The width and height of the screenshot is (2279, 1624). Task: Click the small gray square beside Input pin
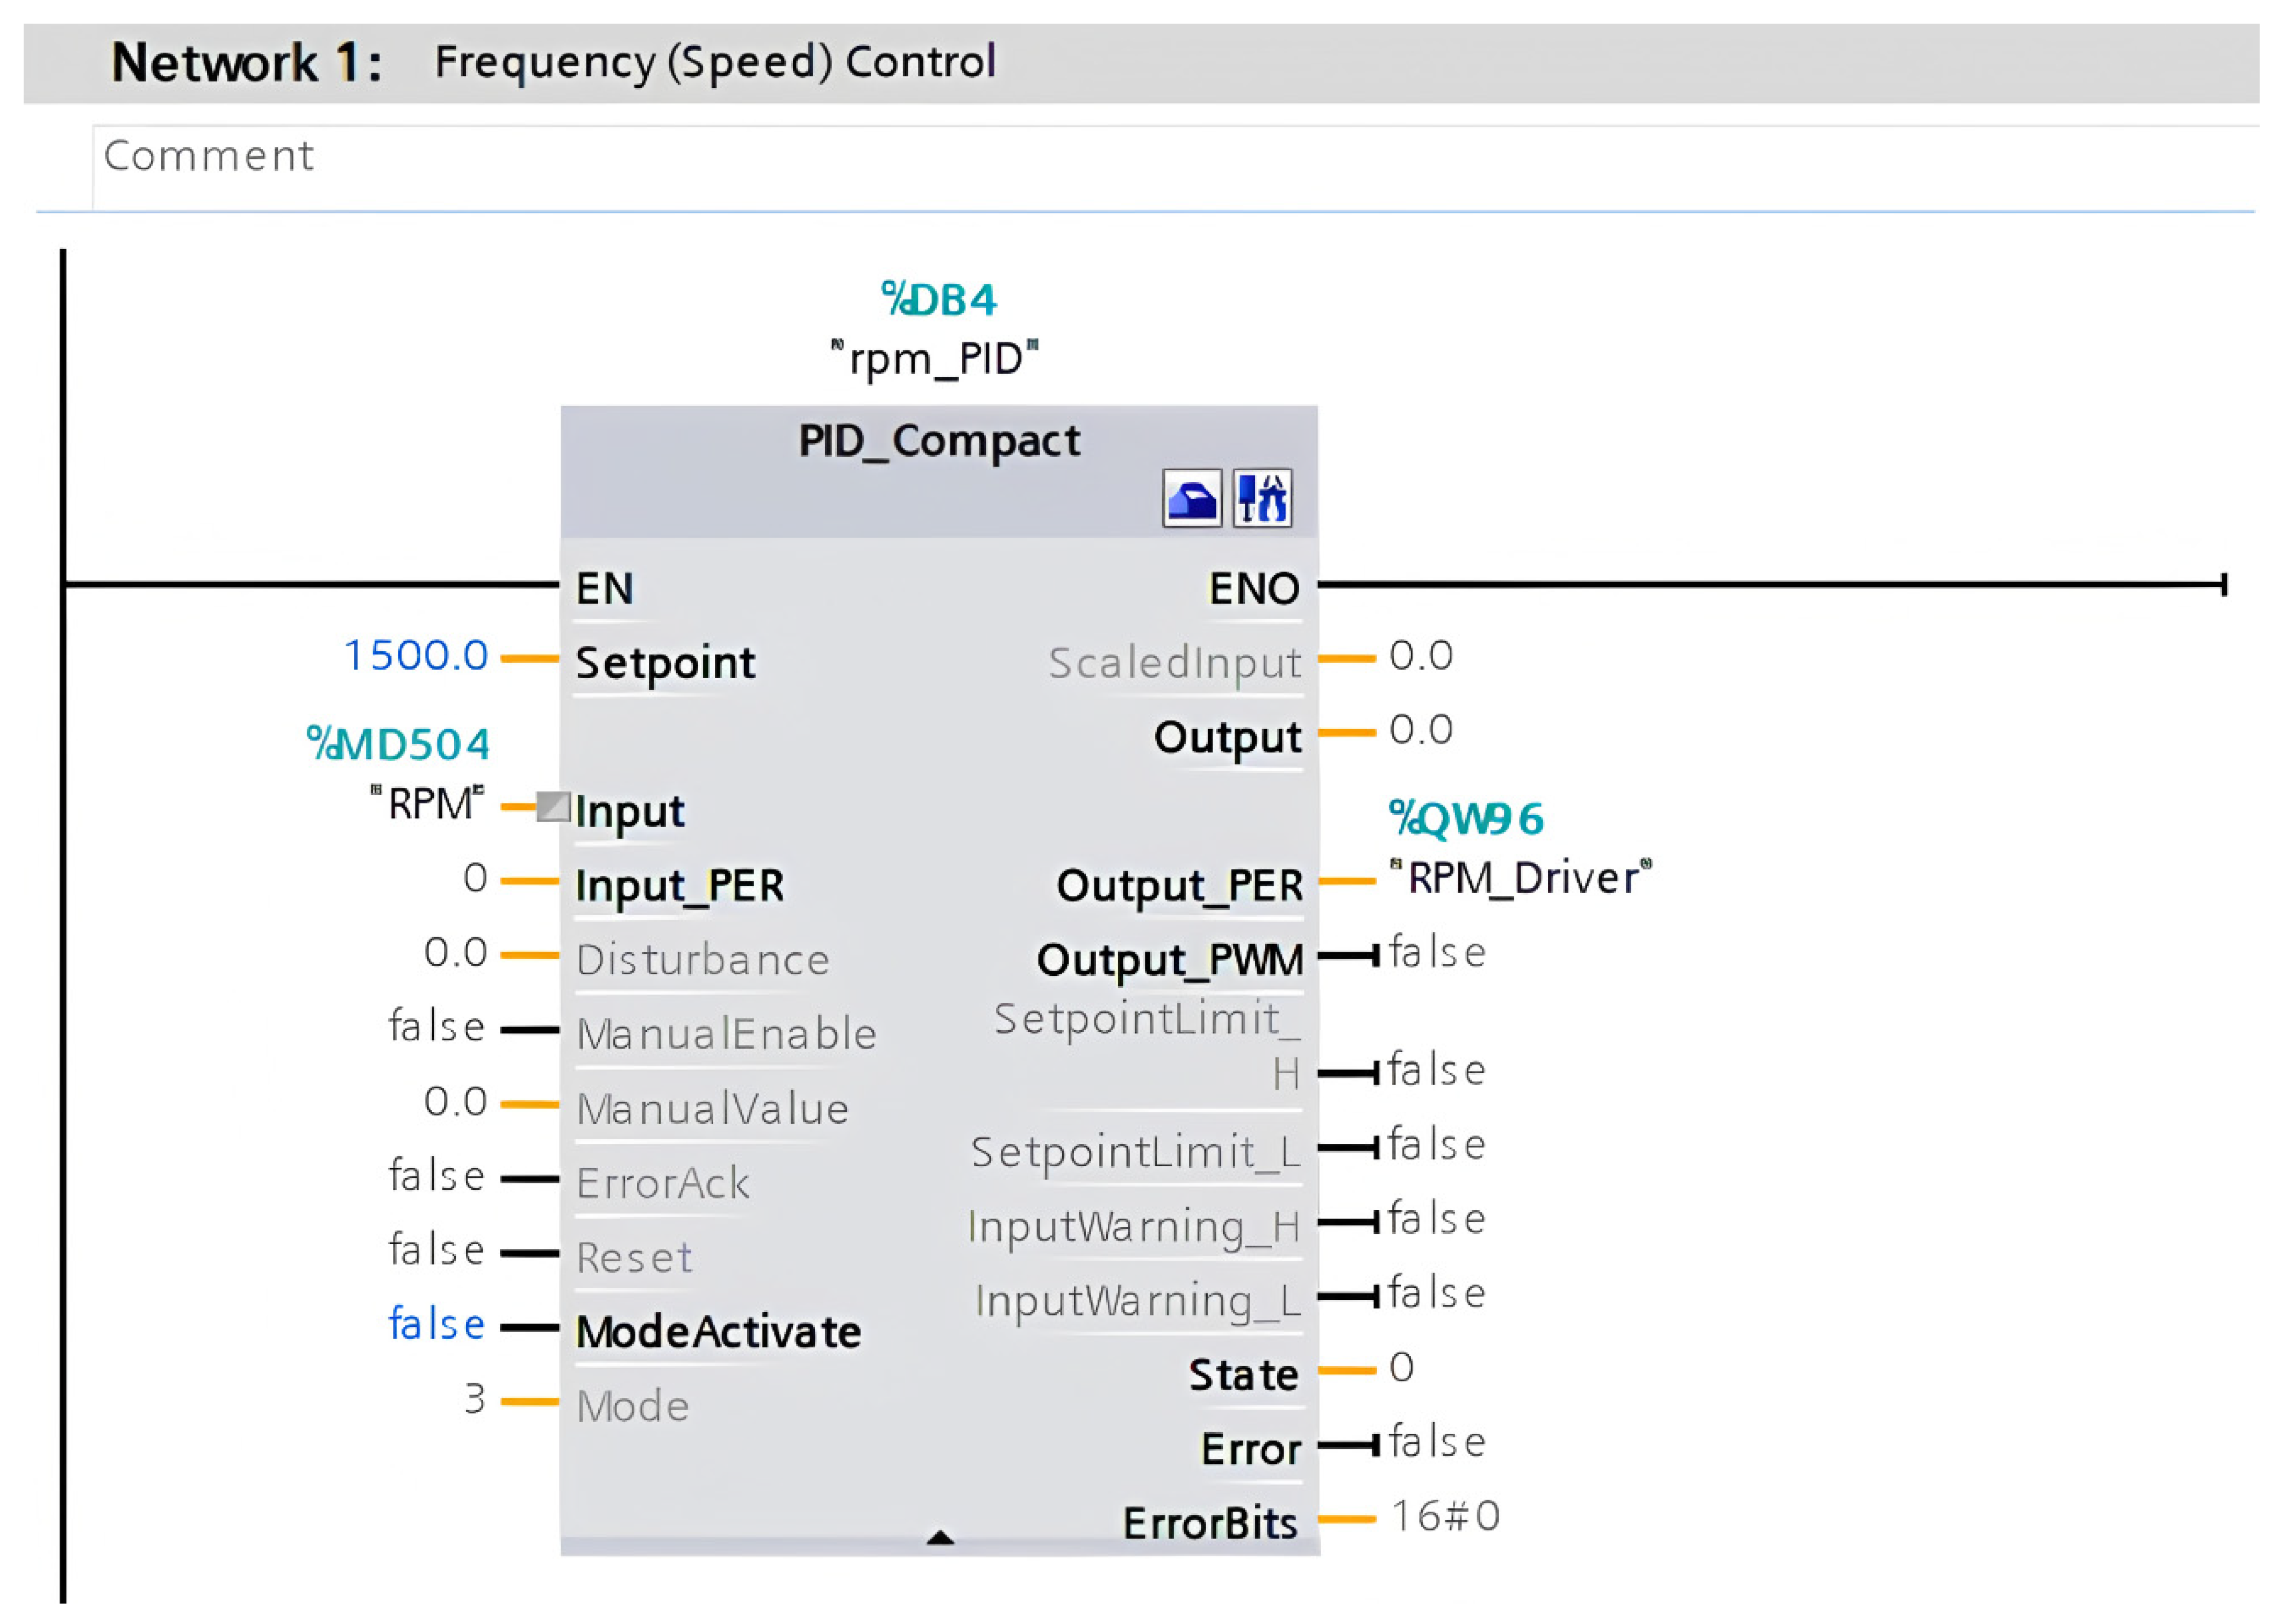coord(553,806)
